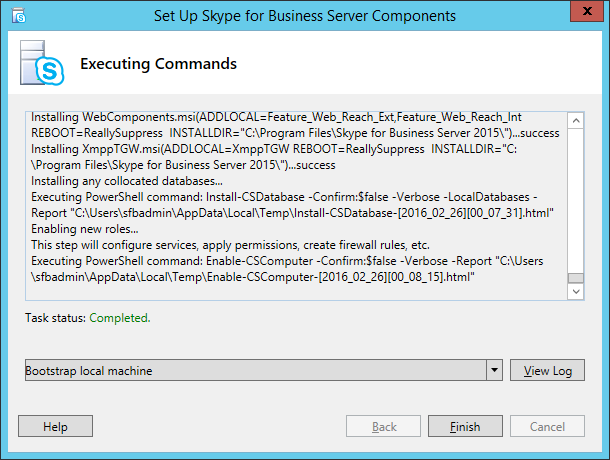This screenshot has height=460, width=610.
Task: Click the log scrollbar thumb
Action: pos(576,278)
